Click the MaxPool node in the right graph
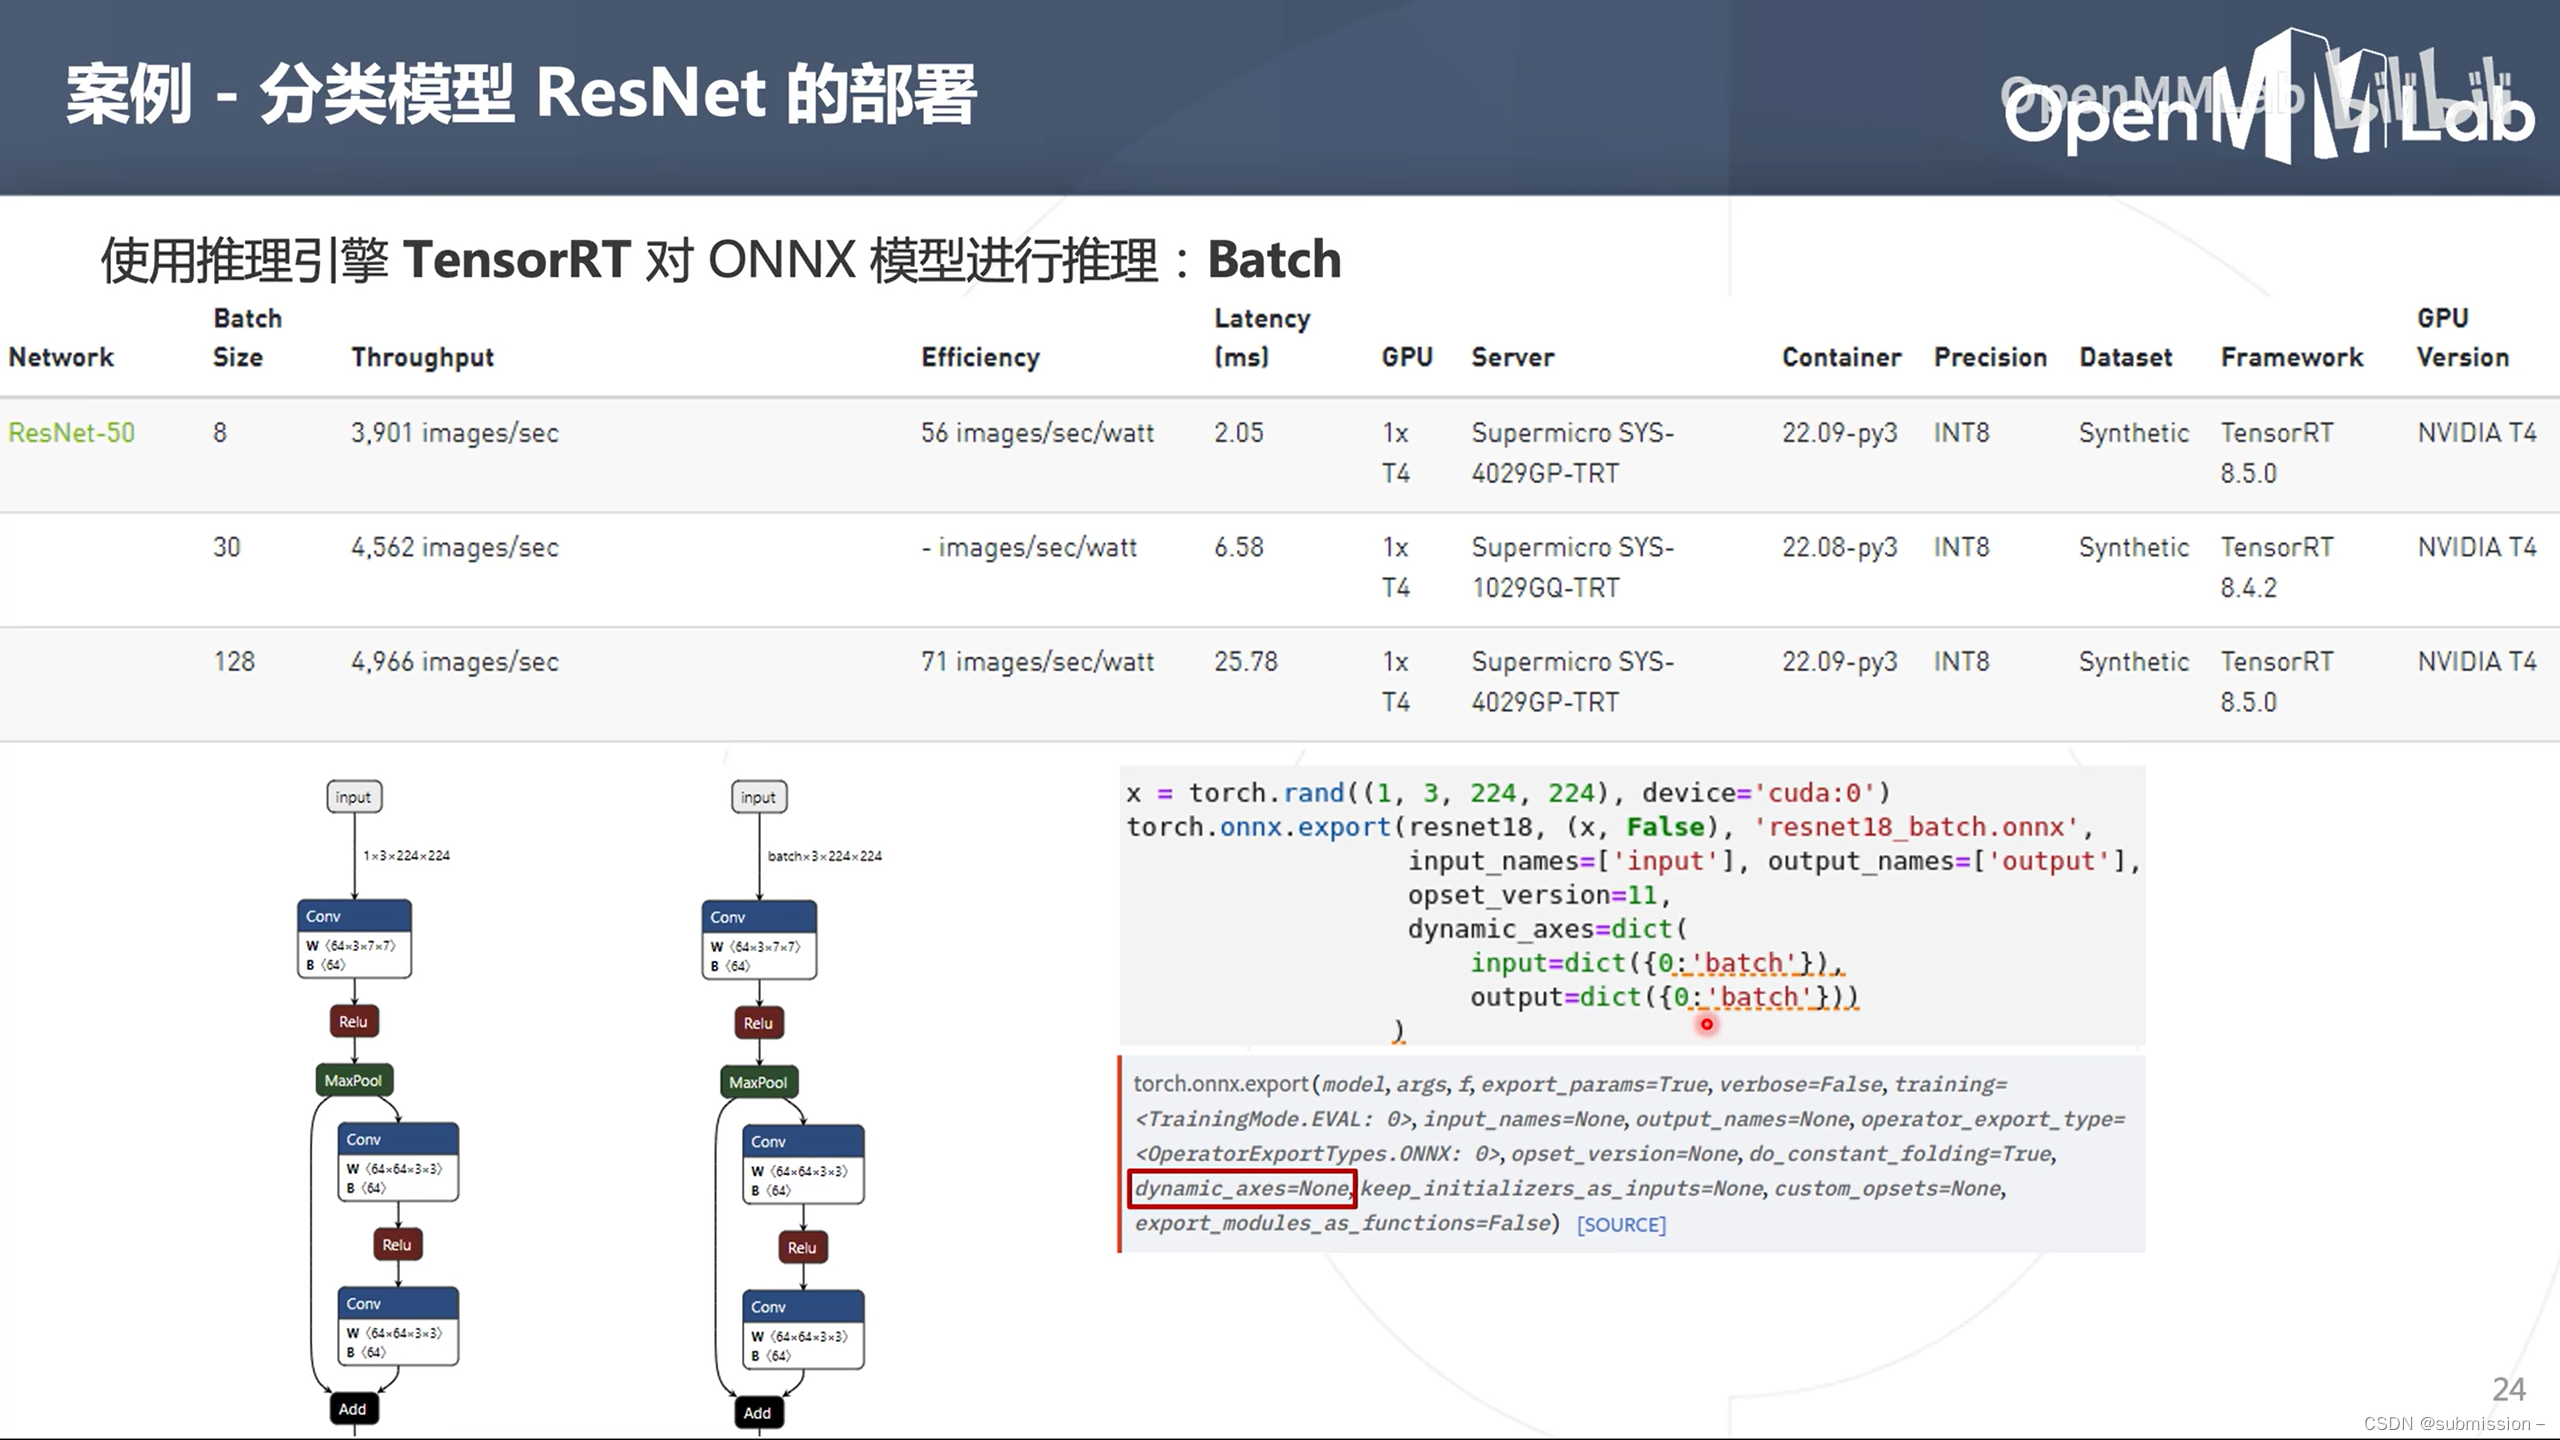 tap(758, 1082)
